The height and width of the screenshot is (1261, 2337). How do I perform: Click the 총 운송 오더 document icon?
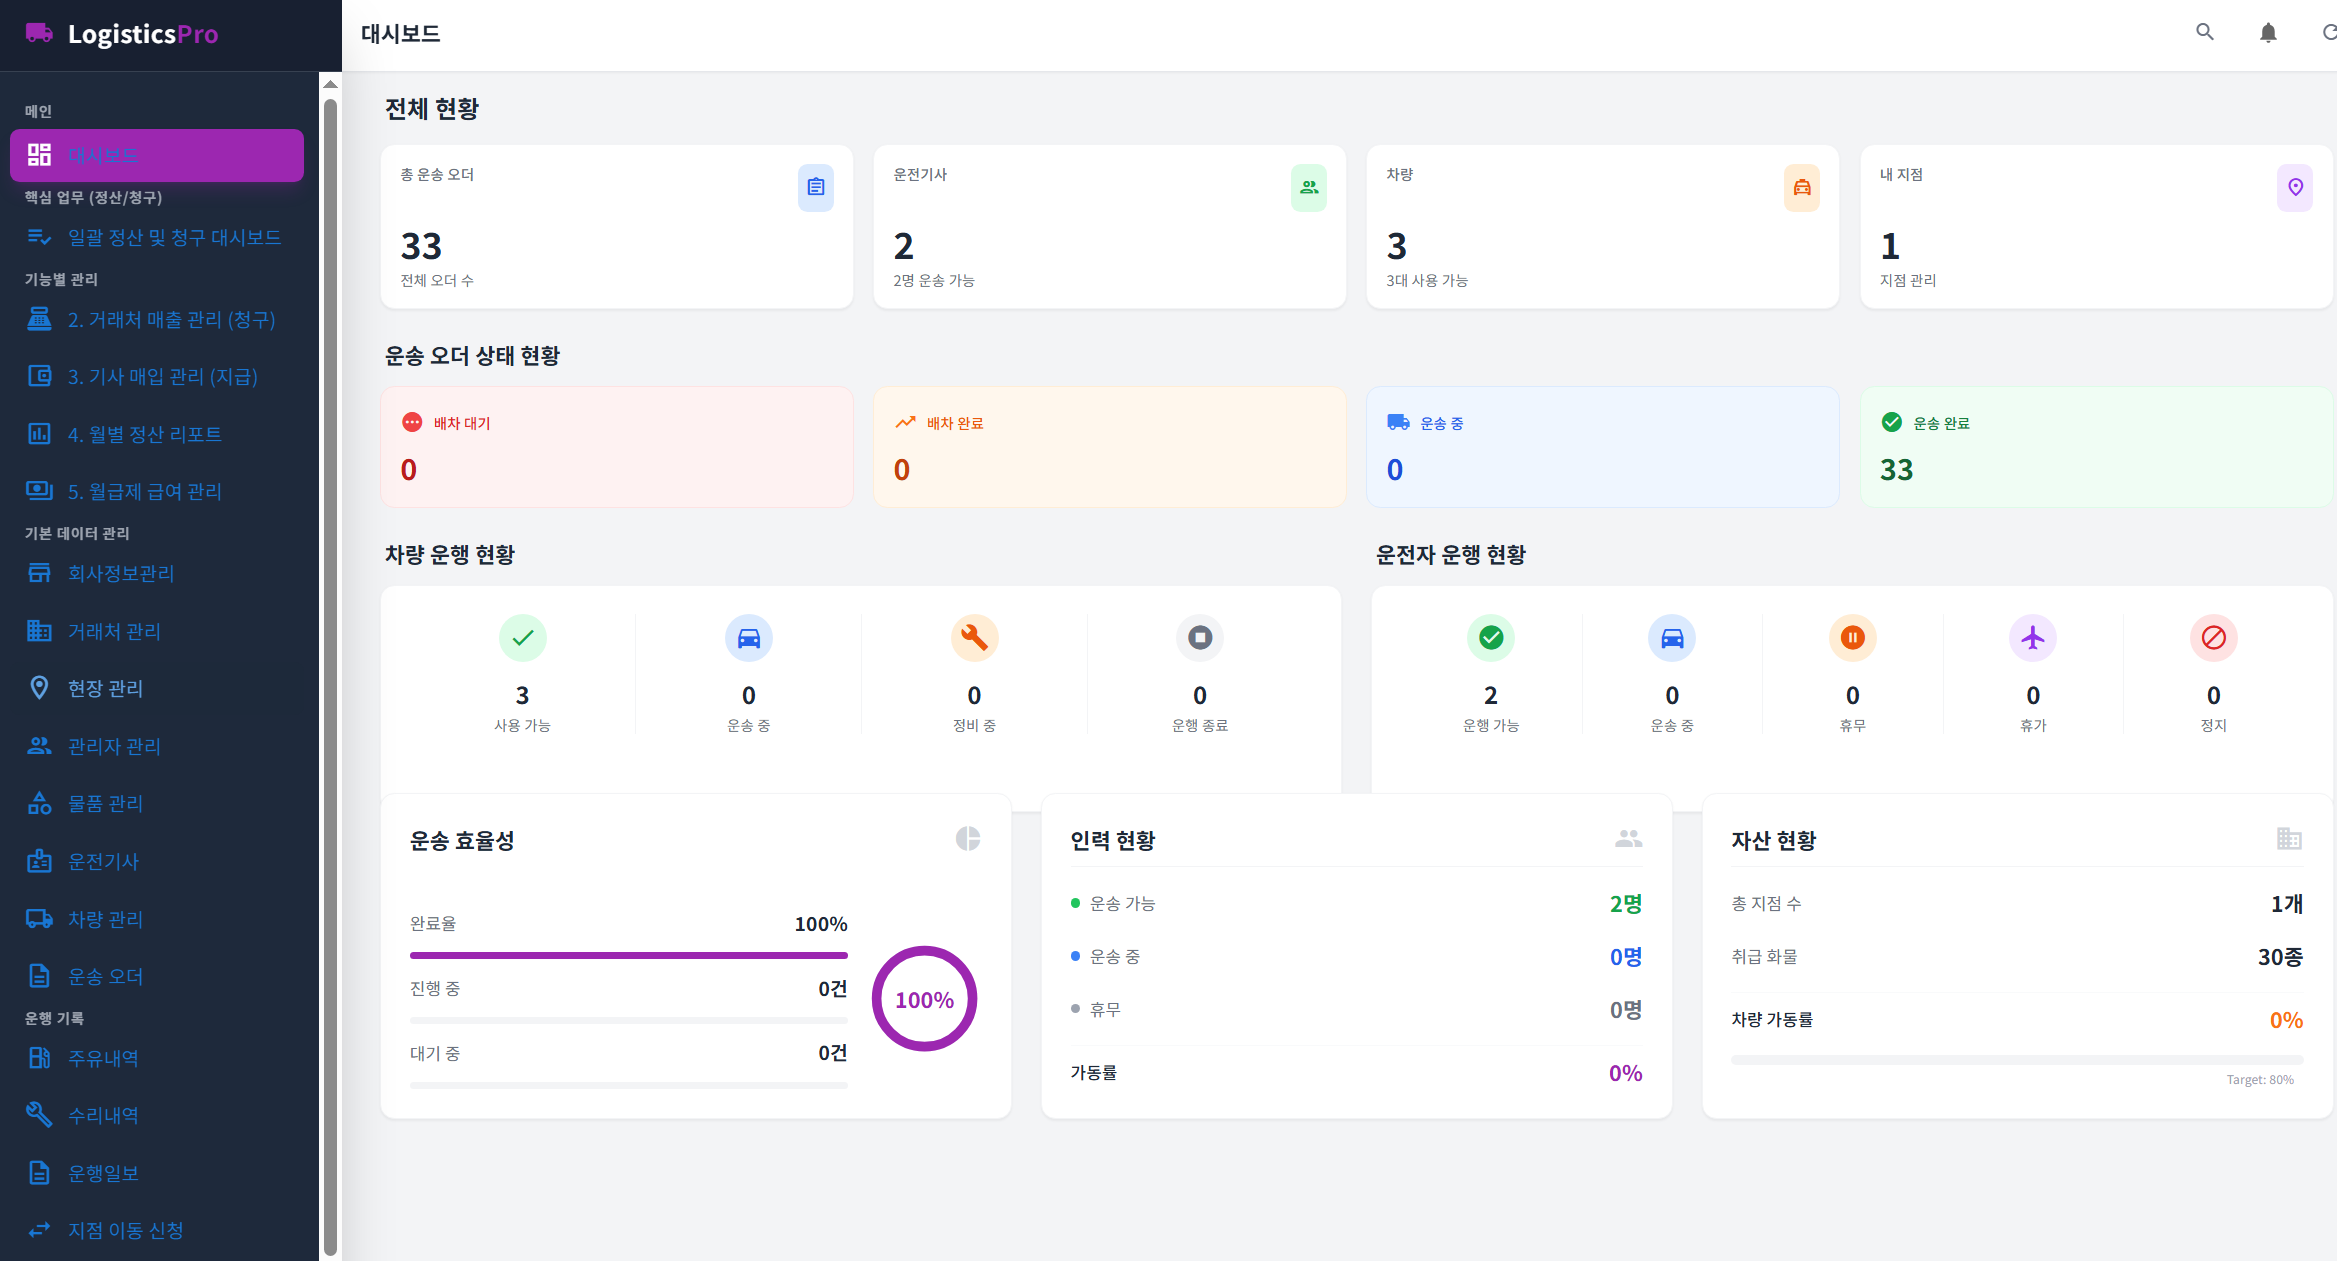(x=815, y=188)
